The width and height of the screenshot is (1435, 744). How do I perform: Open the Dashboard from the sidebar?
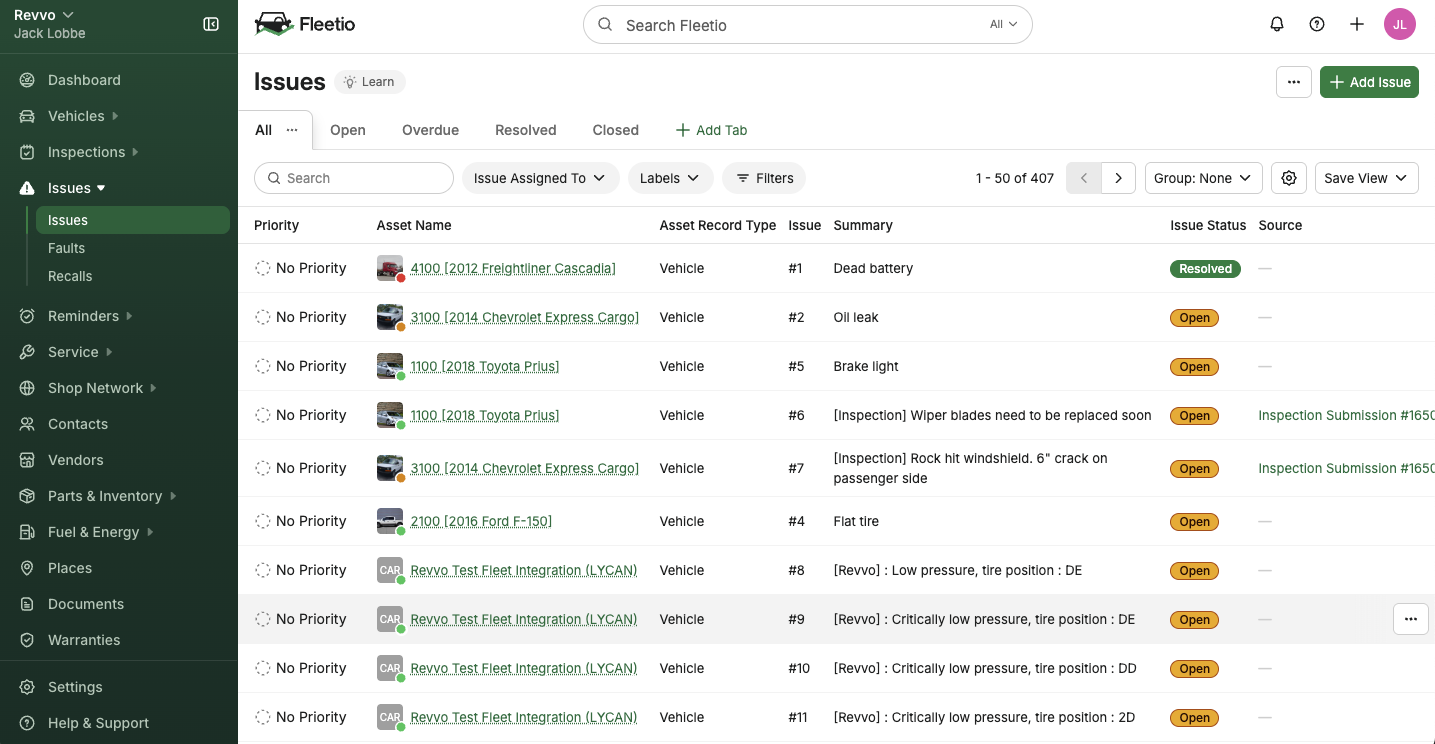(x=84, y=80)
